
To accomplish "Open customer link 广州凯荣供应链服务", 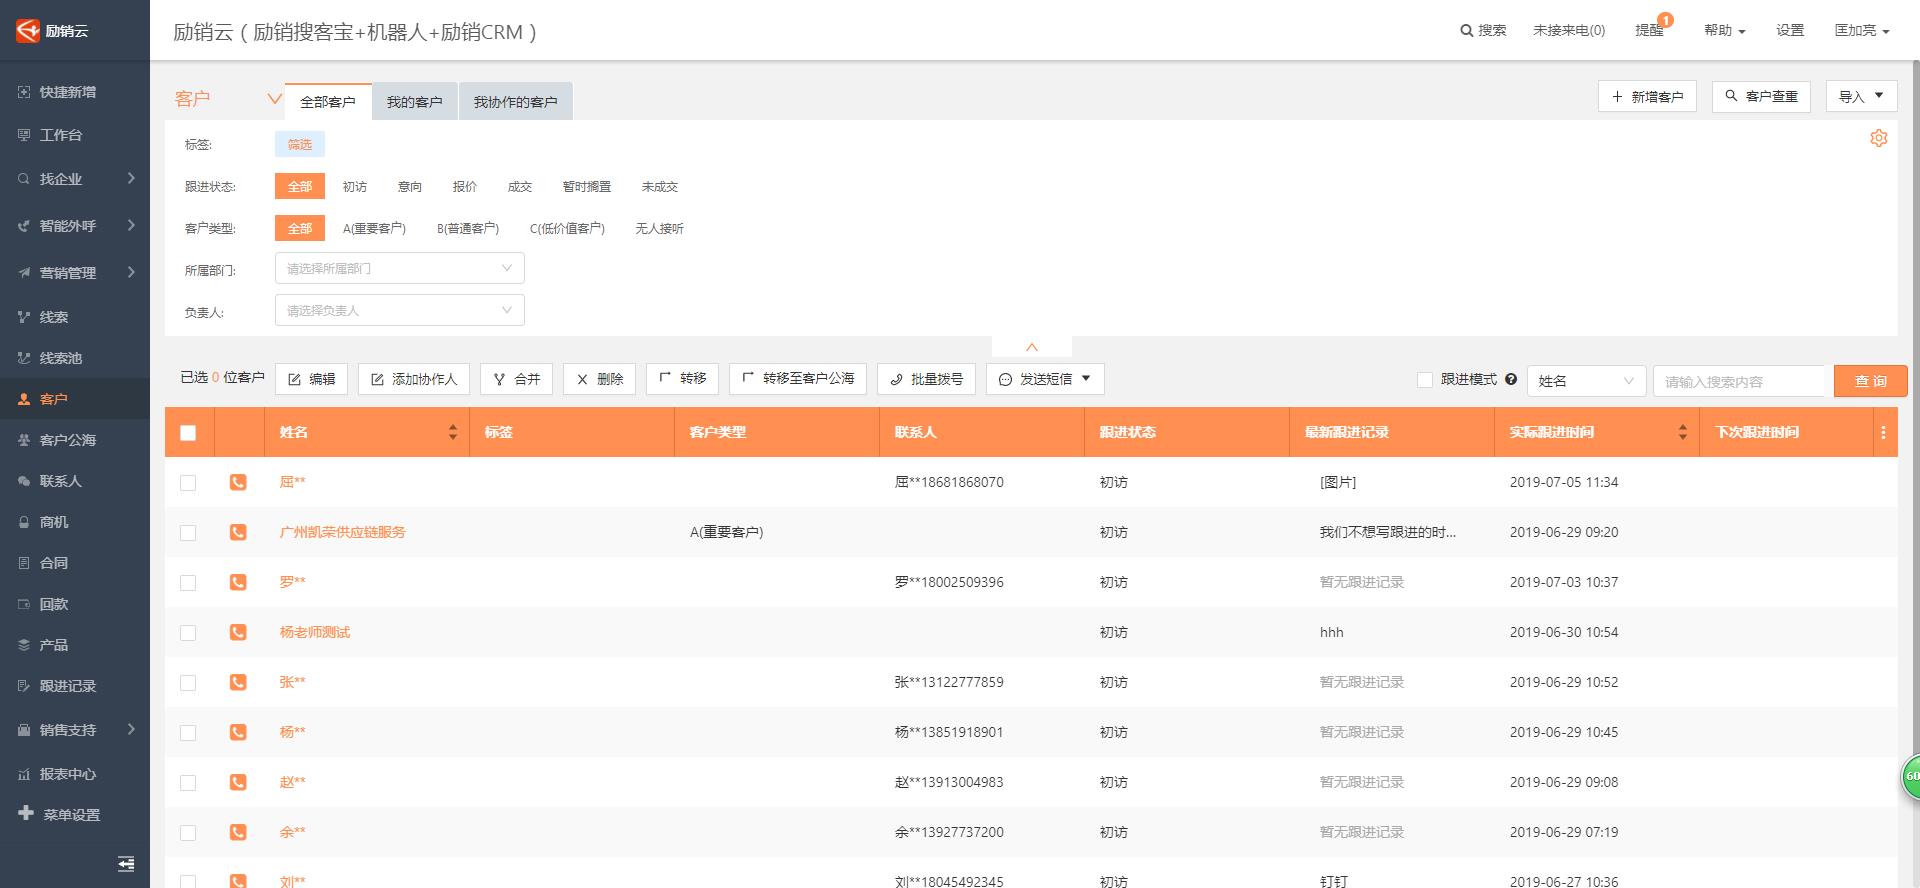I will [x=343, y=532].
